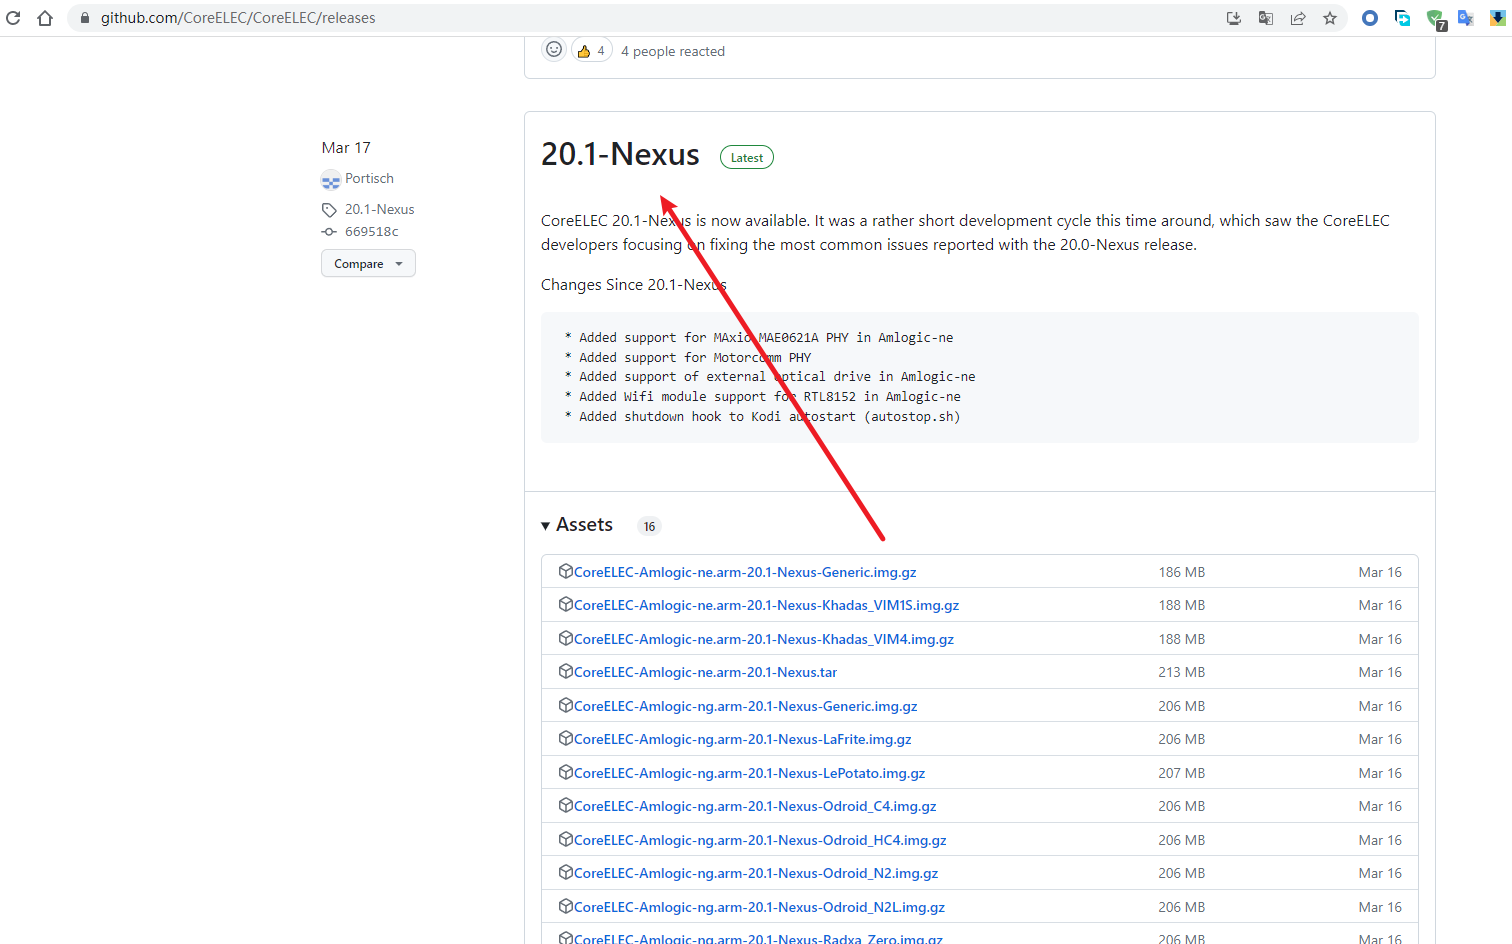Open the add reaction smiley picker
This screenshot has width=1512, height=944.
[x=554, y=50]
